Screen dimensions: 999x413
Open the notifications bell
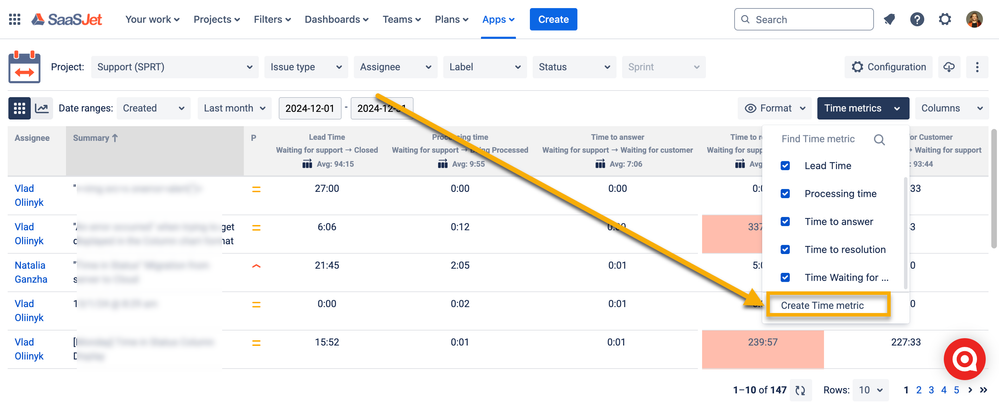tap(889, 20)
